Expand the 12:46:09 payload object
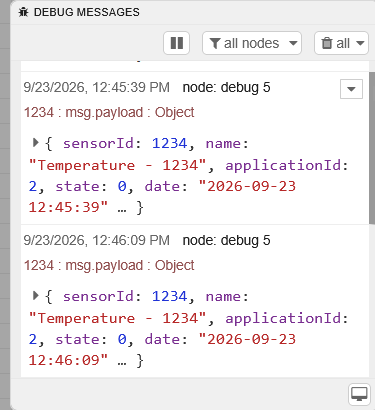 coord(36,295)
